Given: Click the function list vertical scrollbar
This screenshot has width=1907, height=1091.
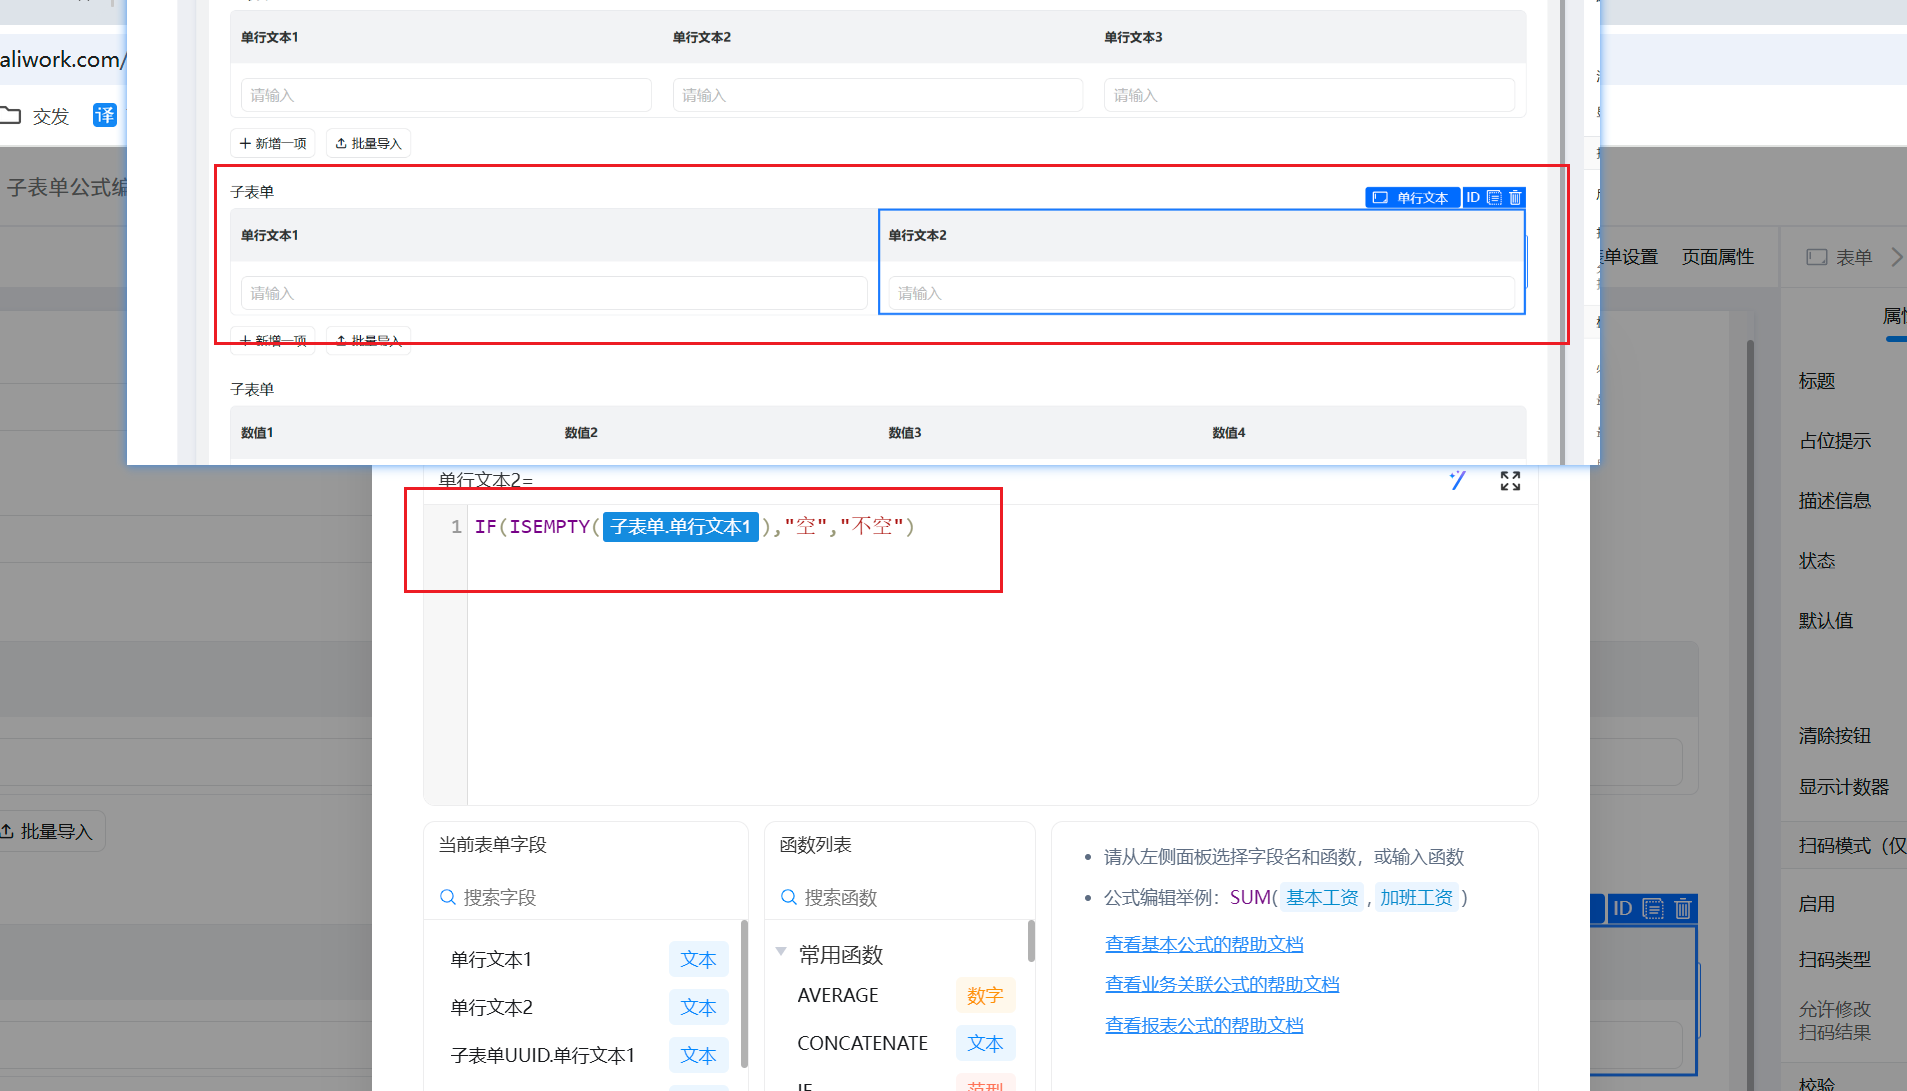Looking at the screenshot, I should (1031, 941).
